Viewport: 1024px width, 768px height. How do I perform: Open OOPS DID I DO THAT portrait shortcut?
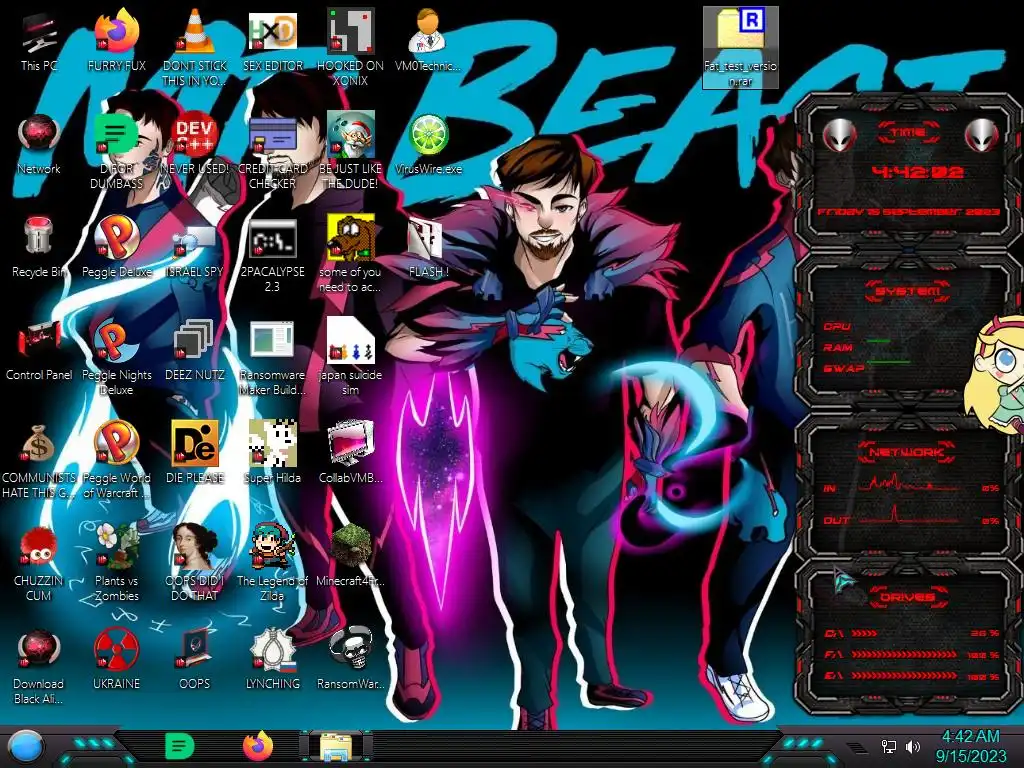coord(195,563)
